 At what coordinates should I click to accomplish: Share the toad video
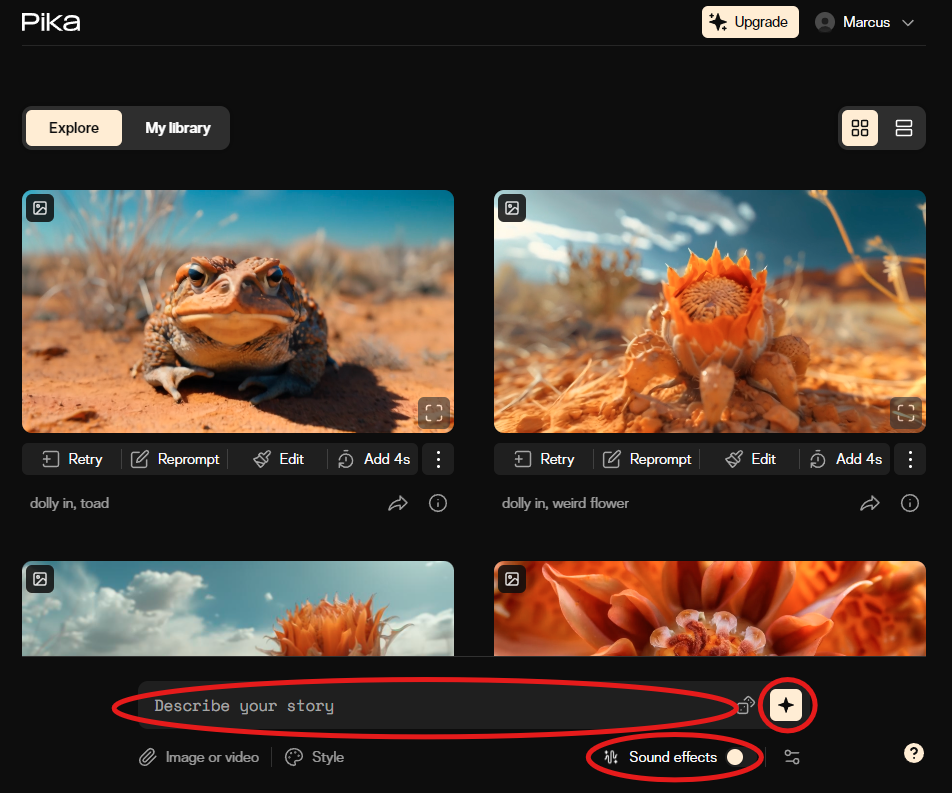tap(398, 503)
